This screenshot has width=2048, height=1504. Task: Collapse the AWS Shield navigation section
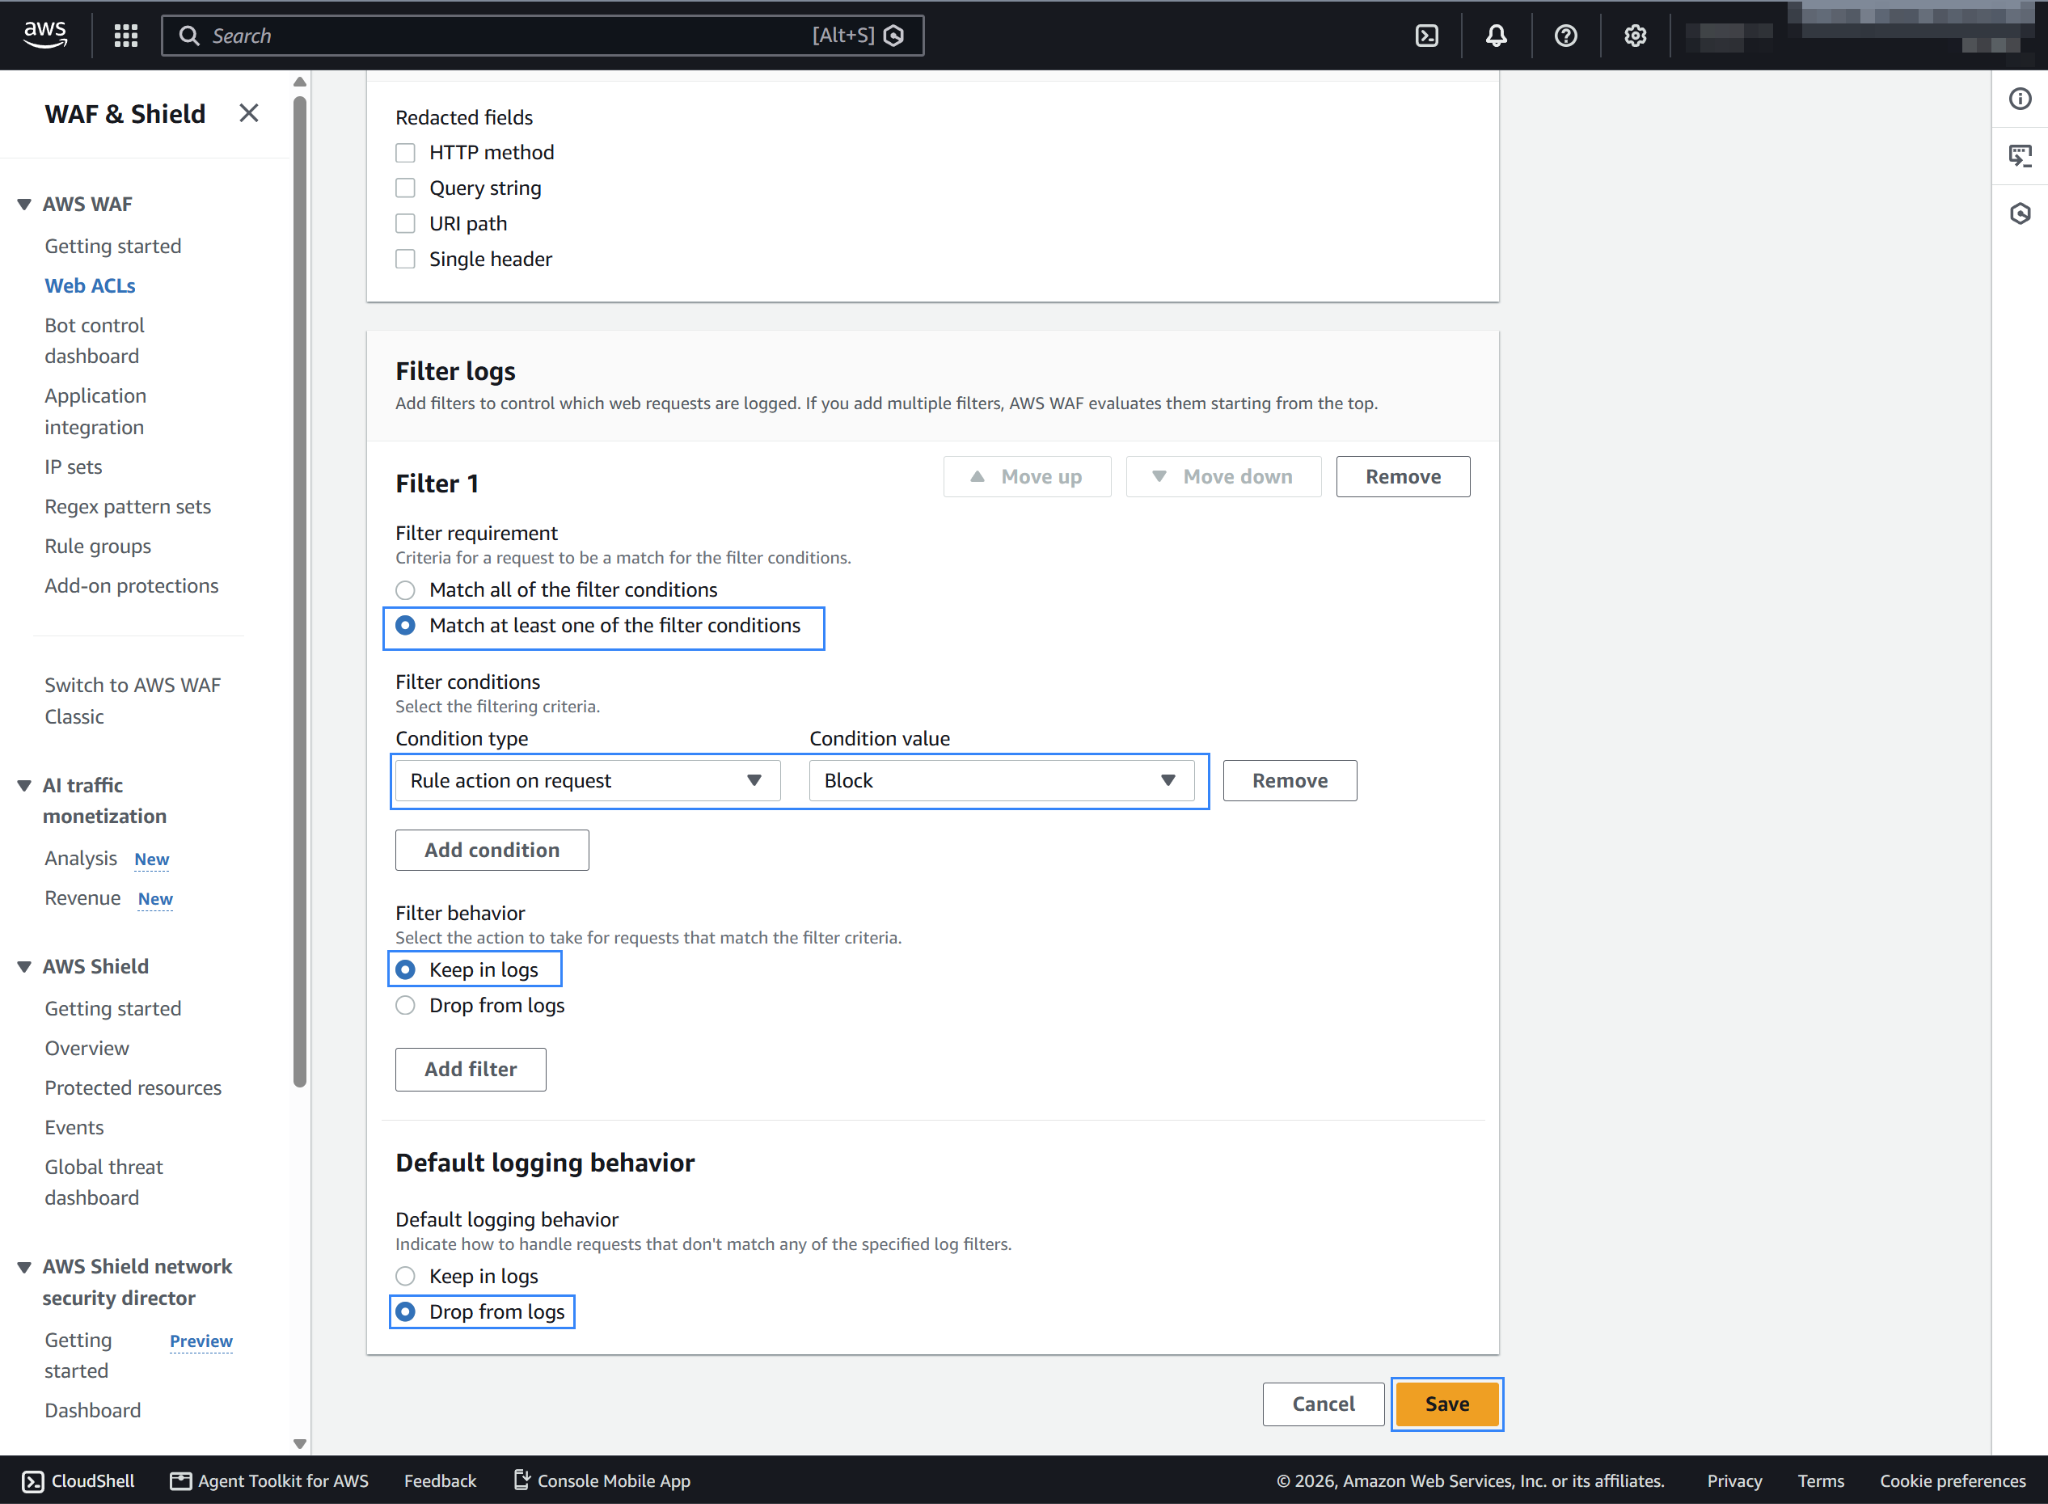tap(24, 966)
